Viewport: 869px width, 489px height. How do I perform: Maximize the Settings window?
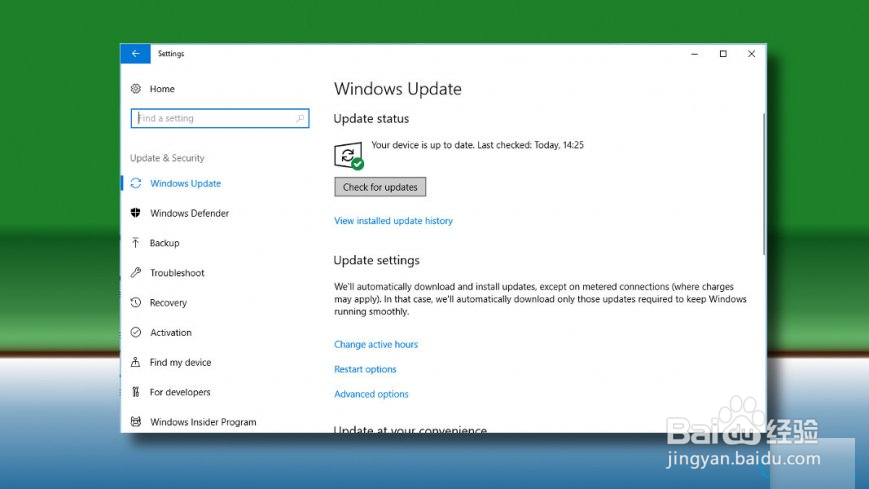[x=723, y=54]
